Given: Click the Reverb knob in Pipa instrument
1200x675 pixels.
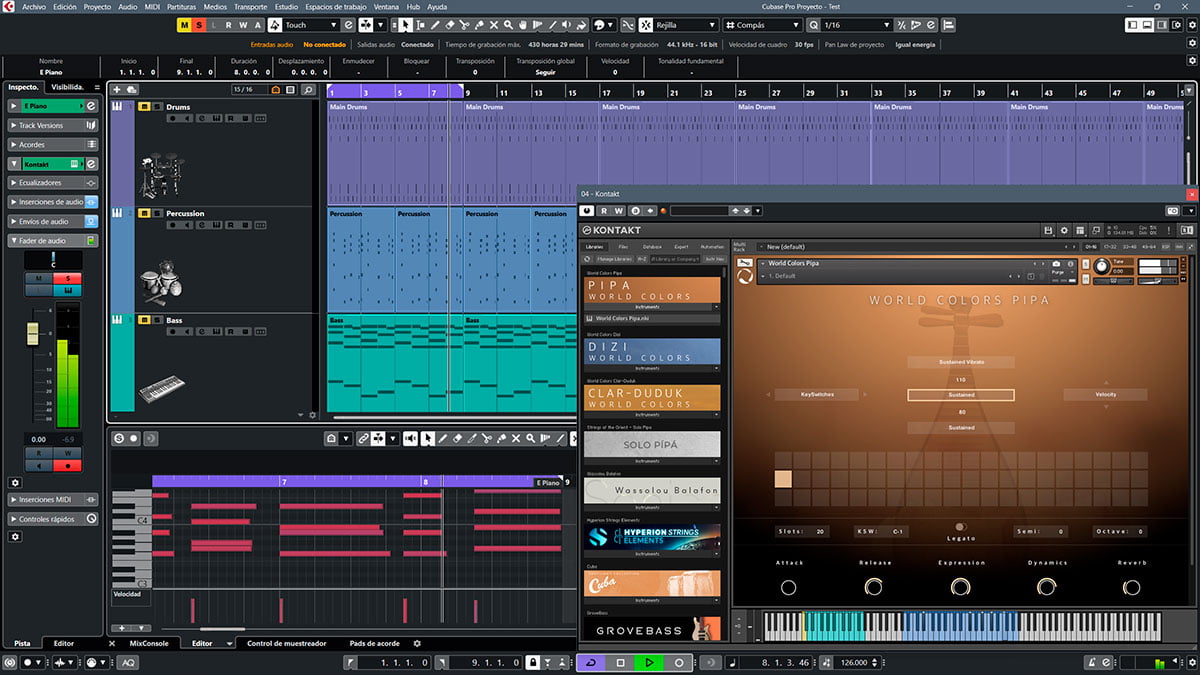Looking at the screenshot, I should pyautogui.click(x=1133, y=587).
